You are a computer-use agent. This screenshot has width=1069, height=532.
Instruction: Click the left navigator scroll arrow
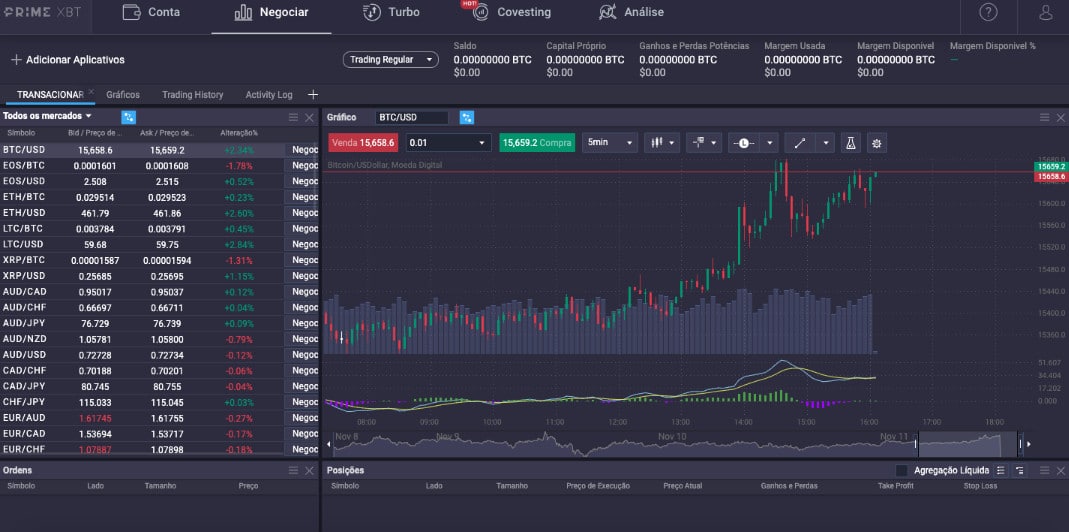coord(330,444)
